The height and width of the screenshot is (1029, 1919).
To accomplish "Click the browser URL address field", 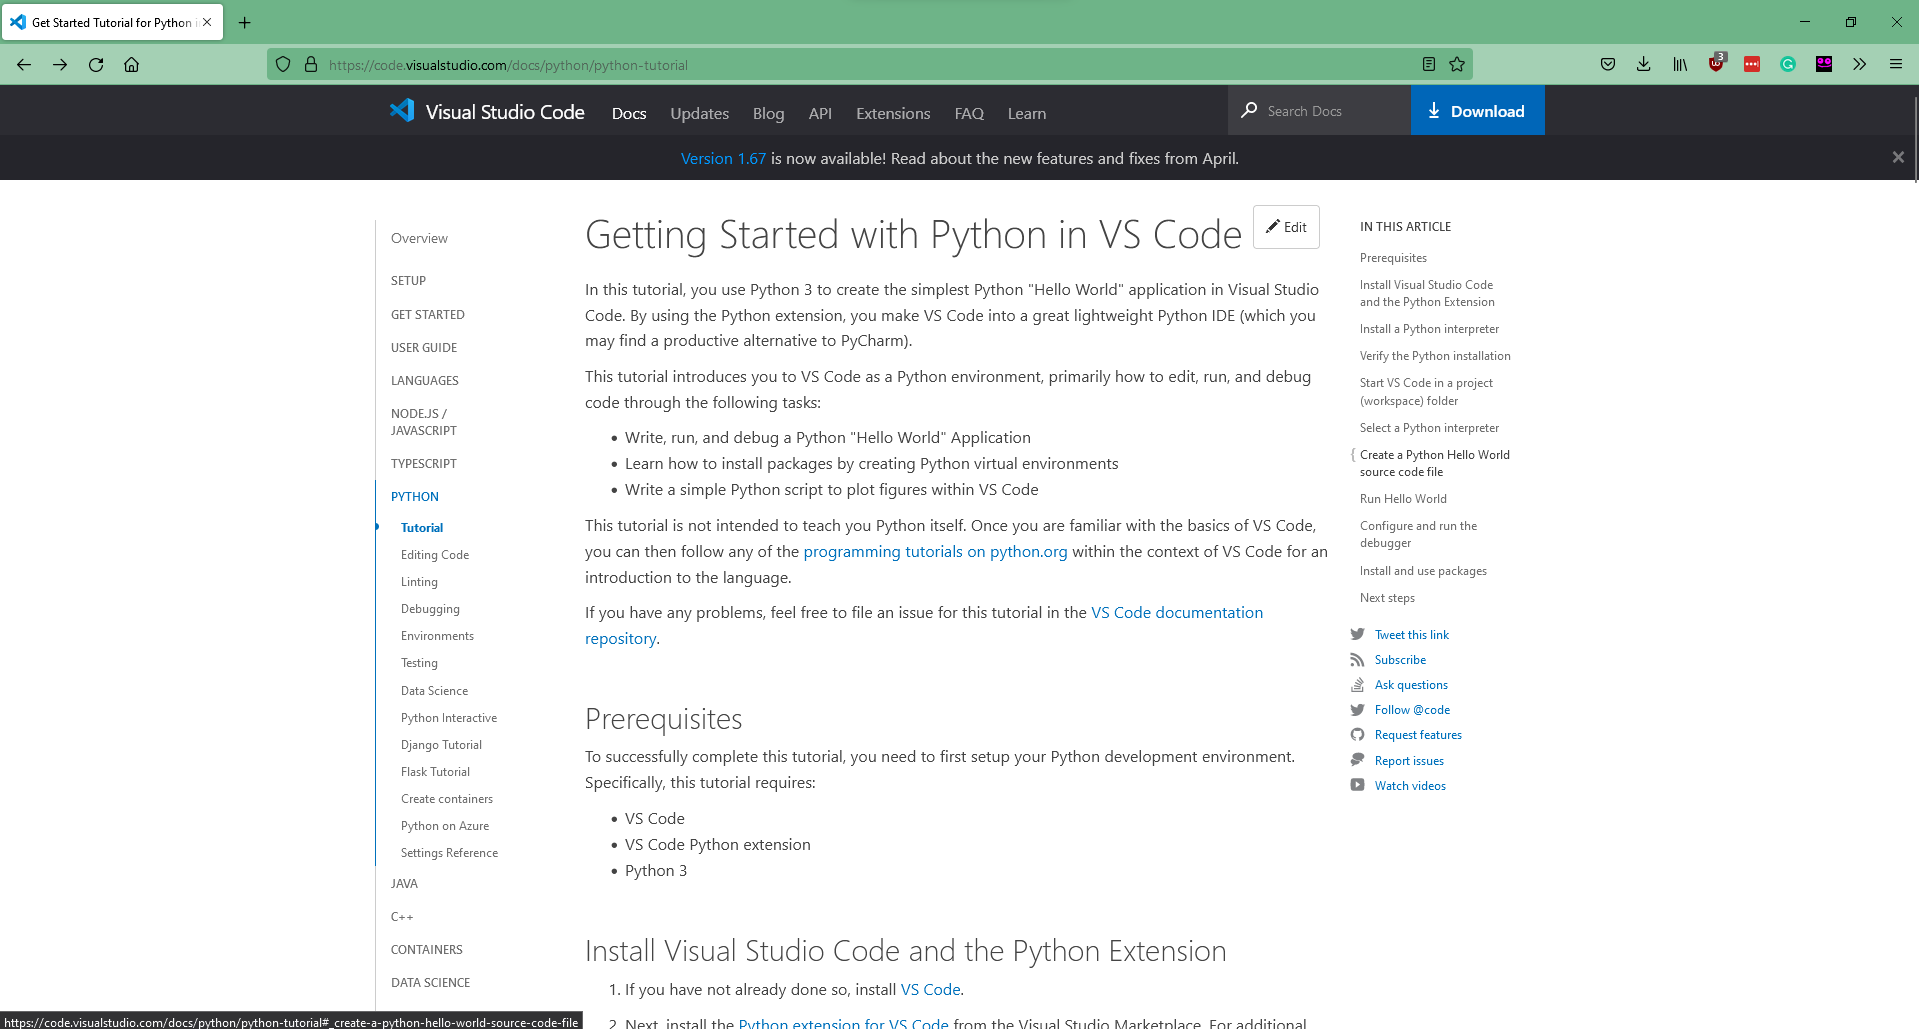I will point(869,65).
